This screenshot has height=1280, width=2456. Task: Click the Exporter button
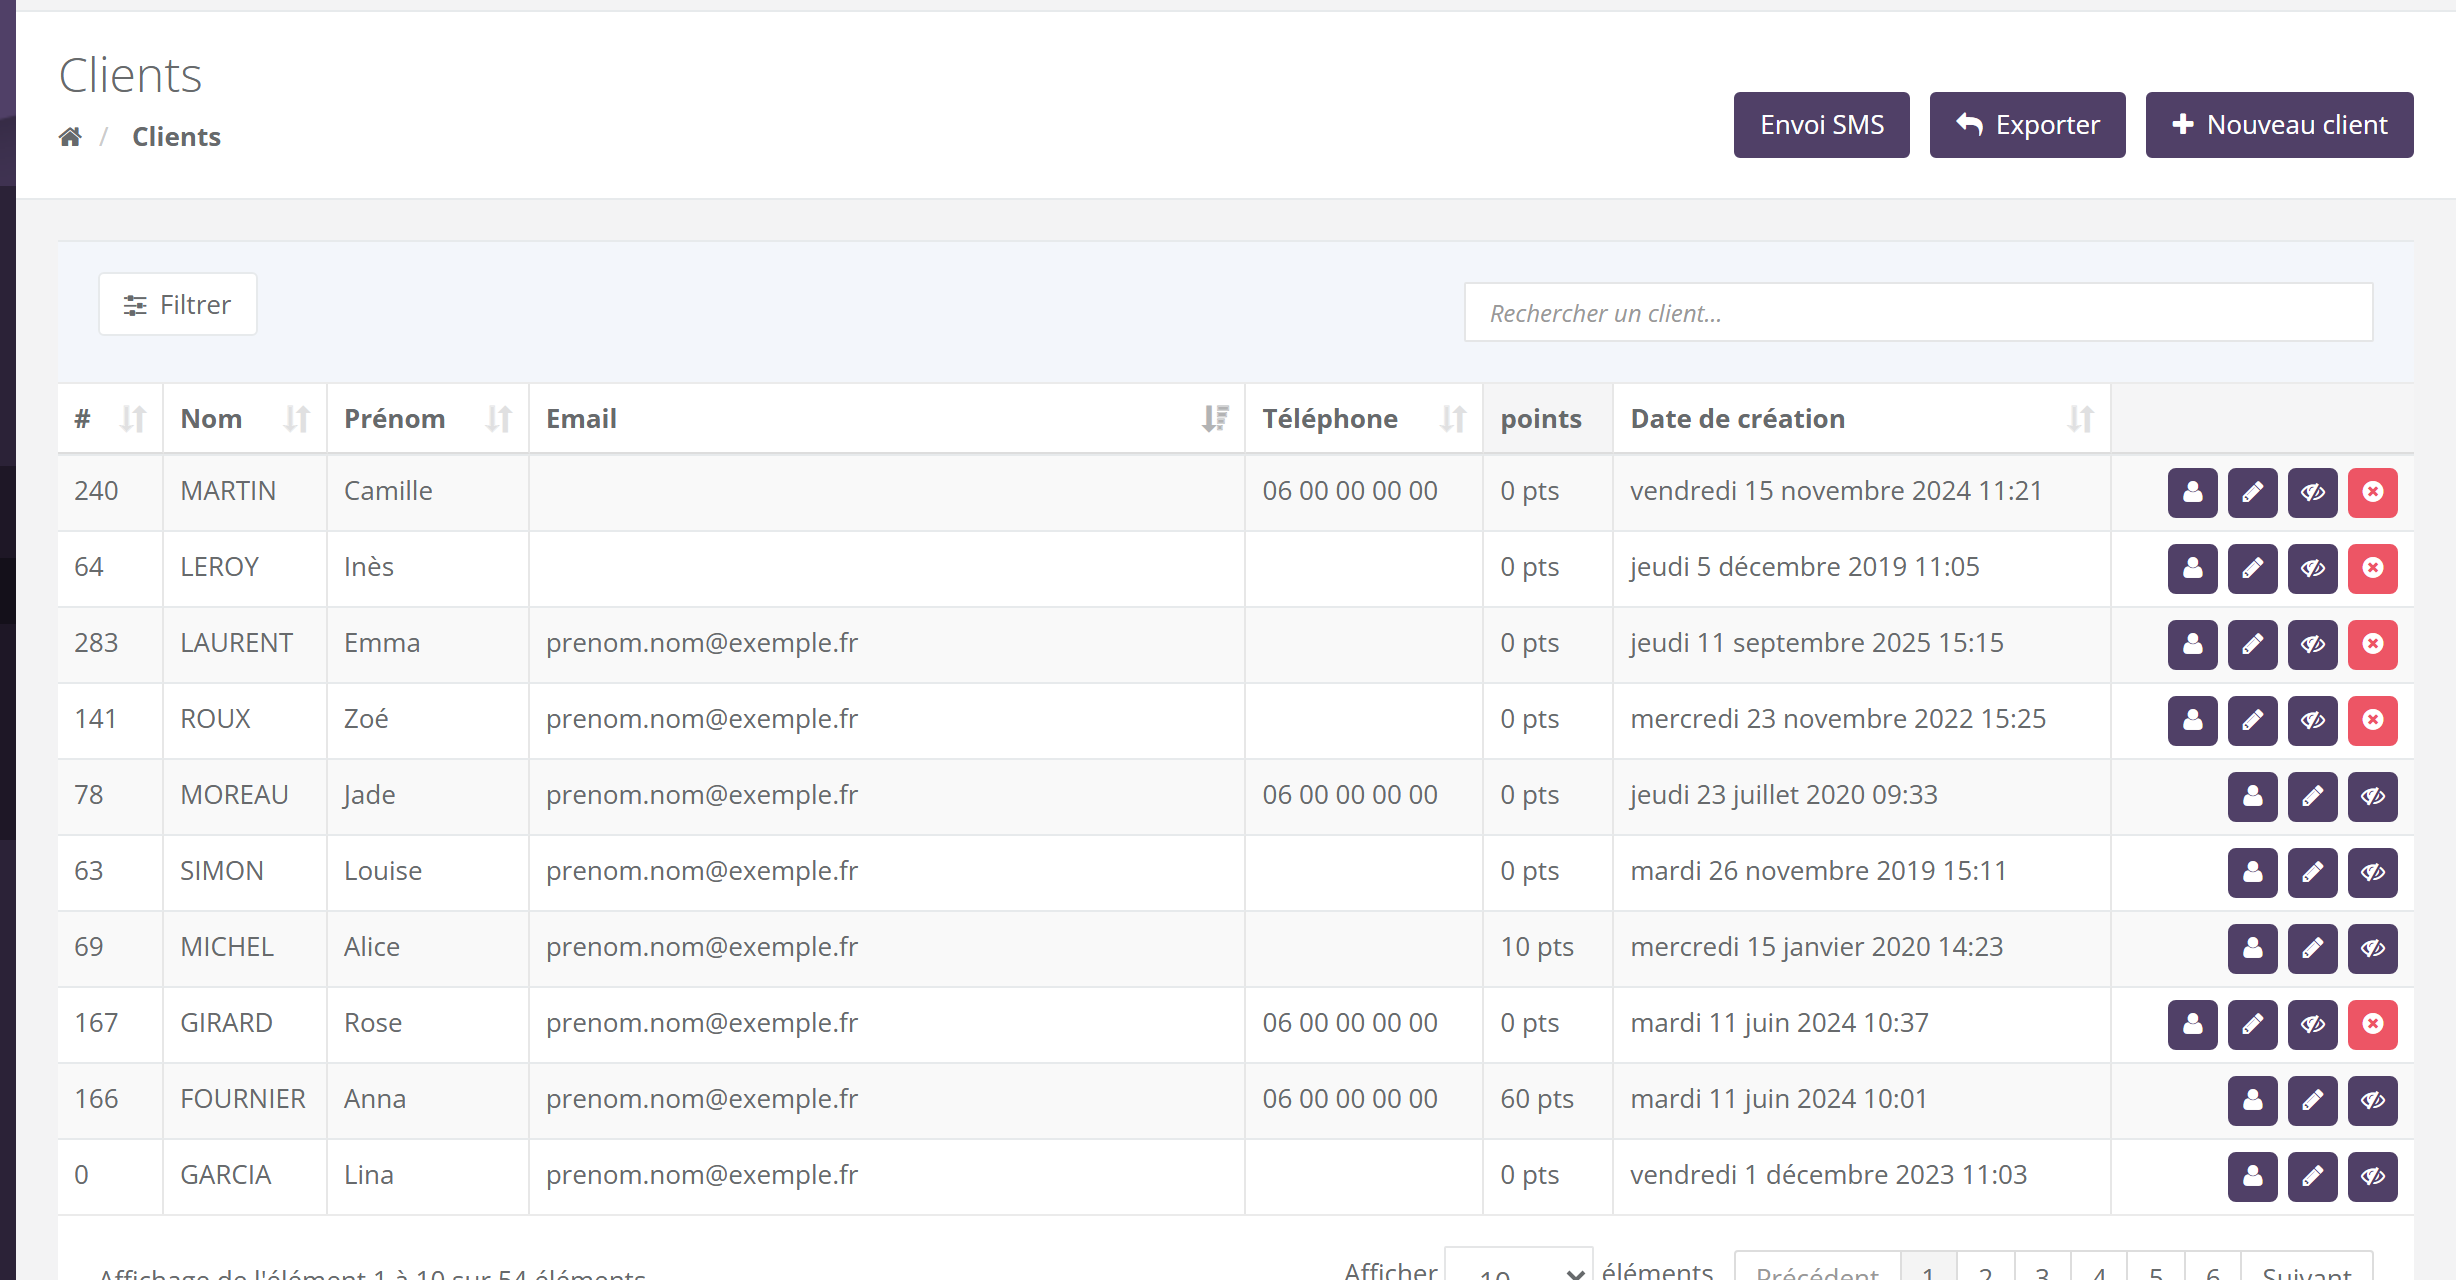tap(2028, 125)
